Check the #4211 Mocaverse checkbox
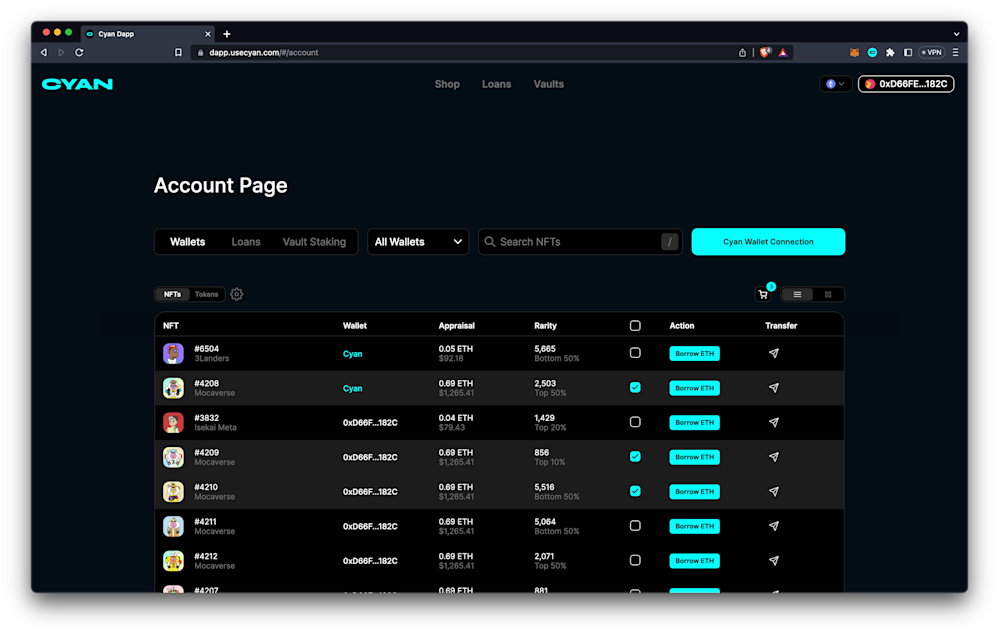The width and height of the screenshot is (999, 634). (x=635, y=526)
